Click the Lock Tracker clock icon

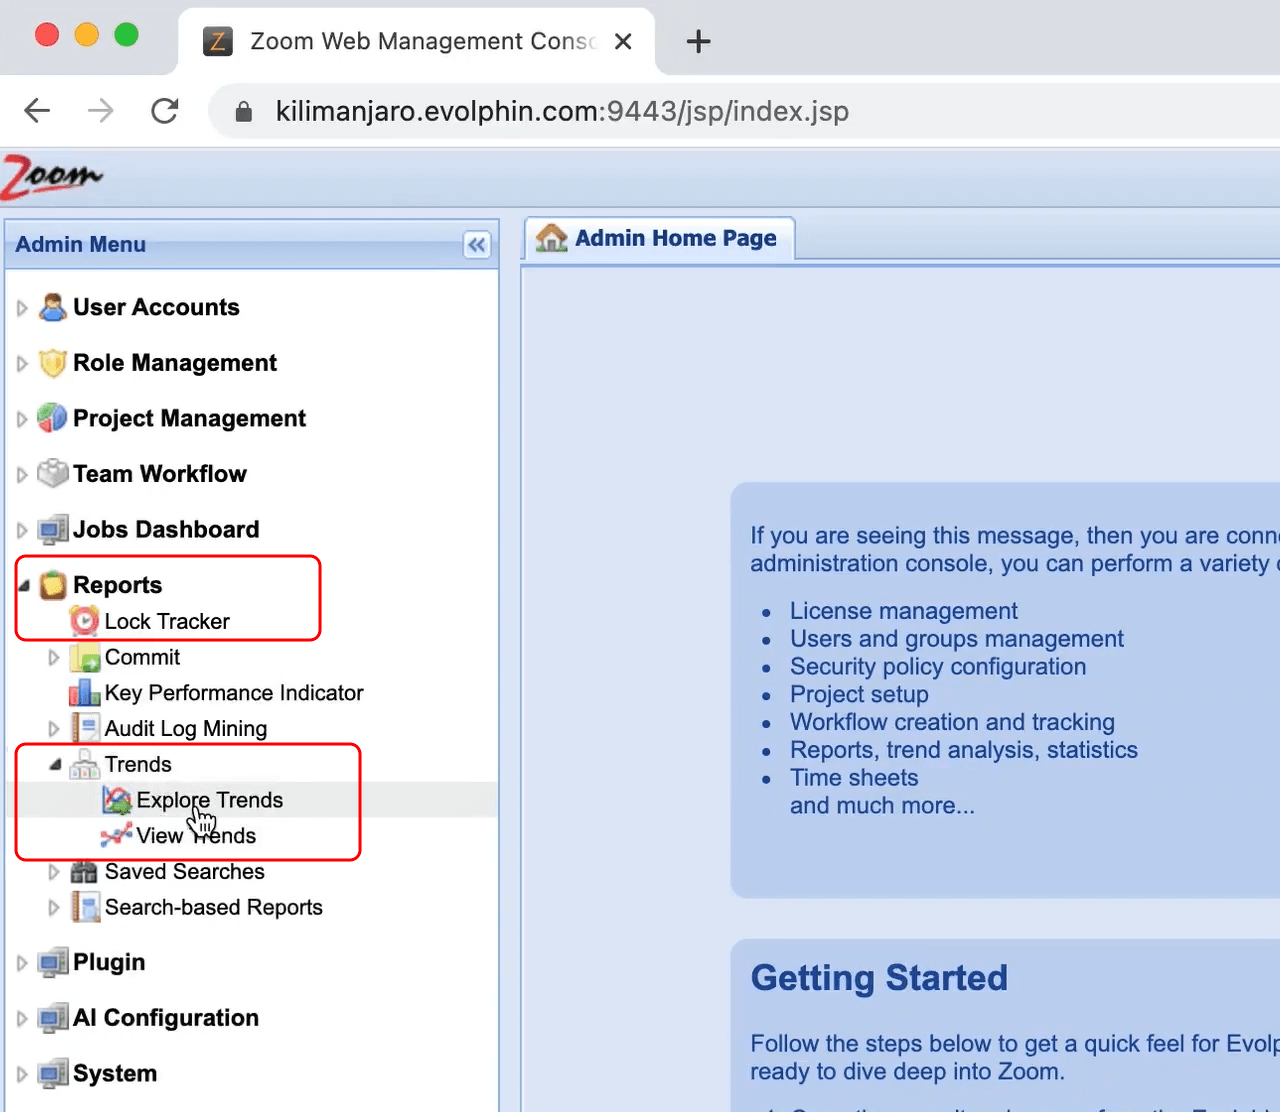click(x=85, y=621)
